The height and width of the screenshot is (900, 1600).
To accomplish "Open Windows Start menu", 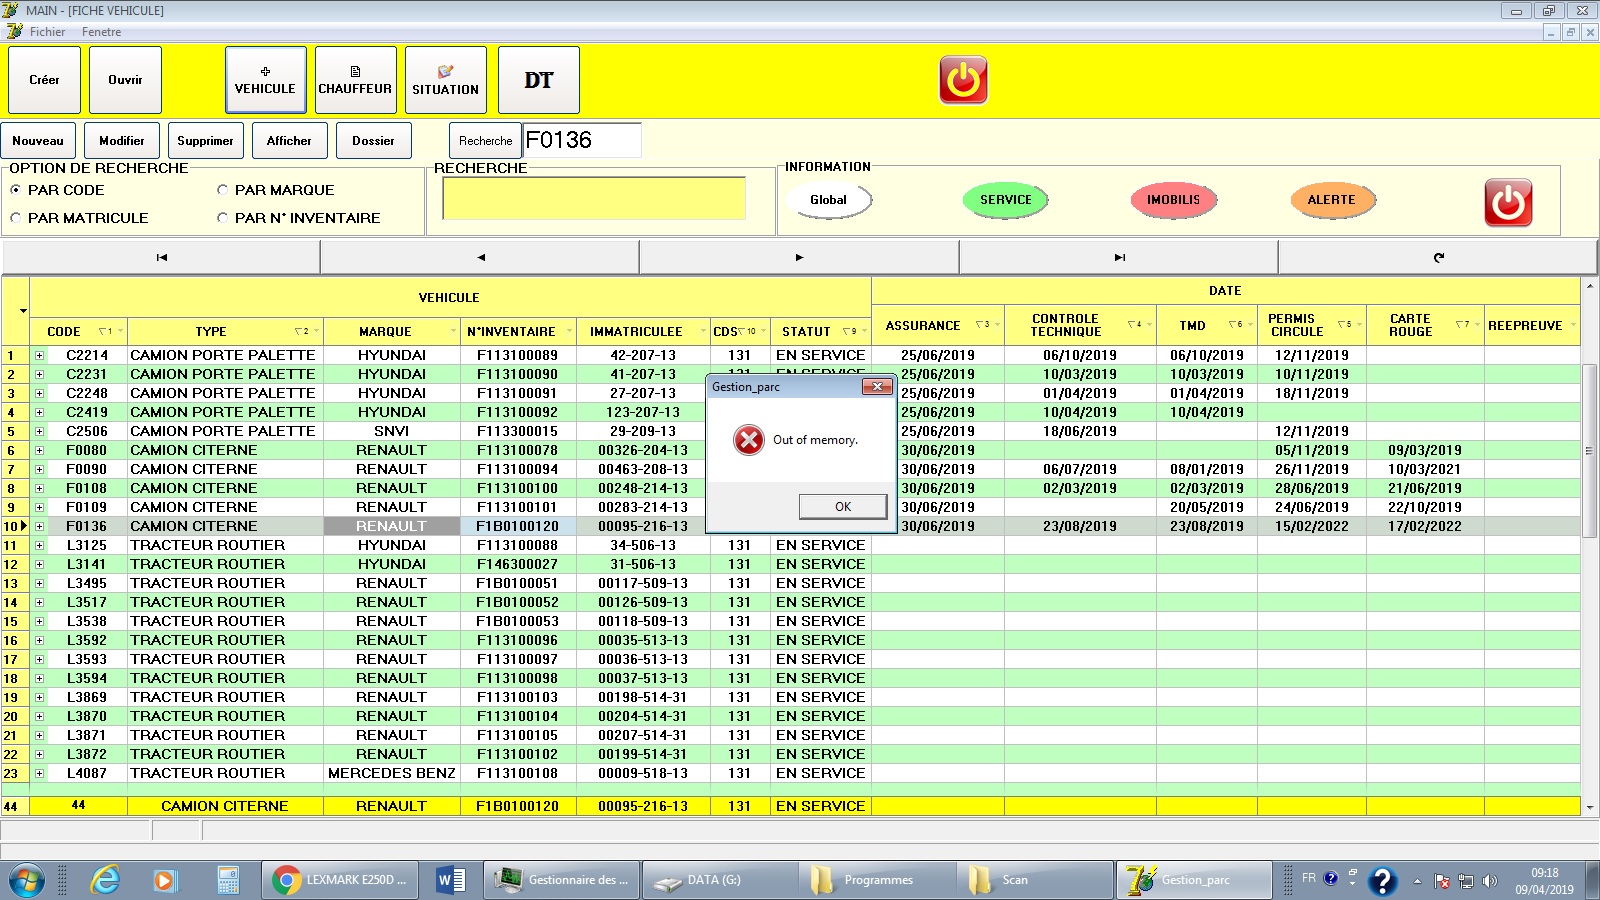I will click(27, 881).
